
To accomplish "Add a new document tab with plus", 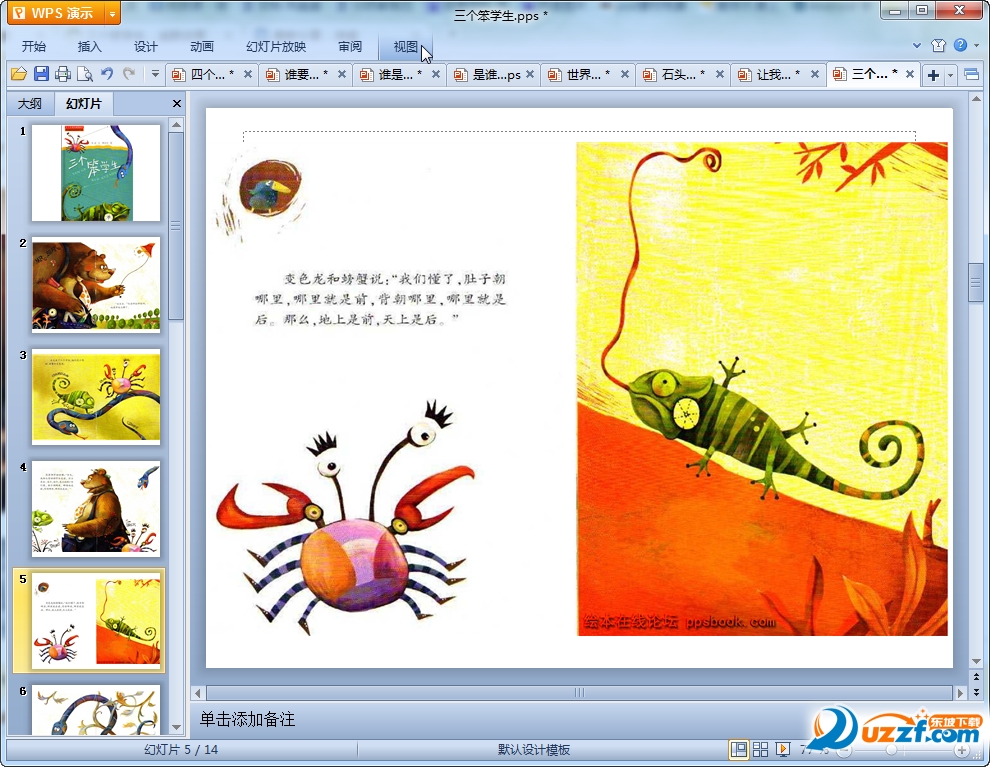I will pyautogui.click(x=933, y=75).
